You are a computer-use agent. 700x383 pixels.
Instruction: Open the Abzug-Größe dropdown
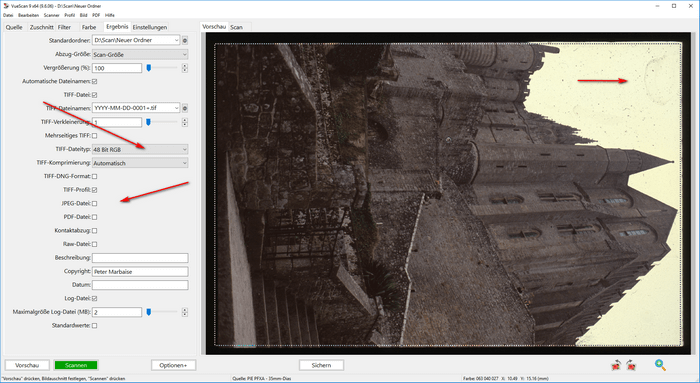pyautogui.click(x=140, y=54)
